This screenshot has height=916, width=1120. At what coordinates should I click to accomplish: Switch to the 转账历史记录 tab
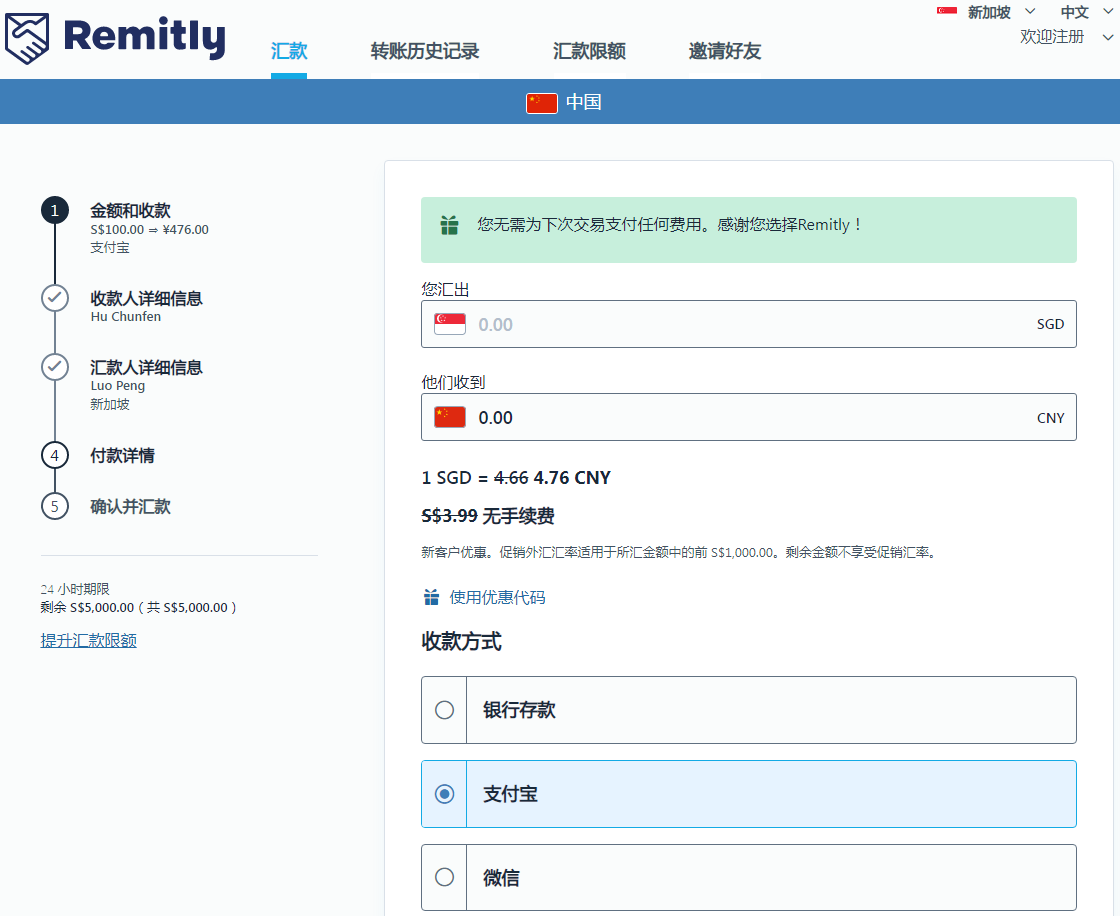click(425, 52)
